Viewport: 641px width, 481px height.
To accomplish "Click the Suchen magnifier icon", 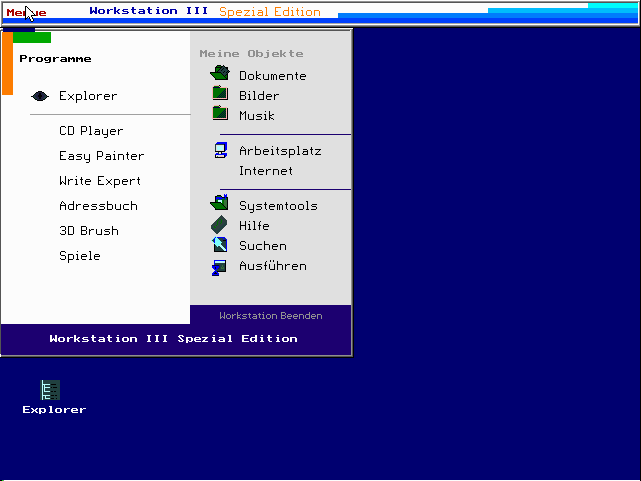I will click(x=220, y=245).
